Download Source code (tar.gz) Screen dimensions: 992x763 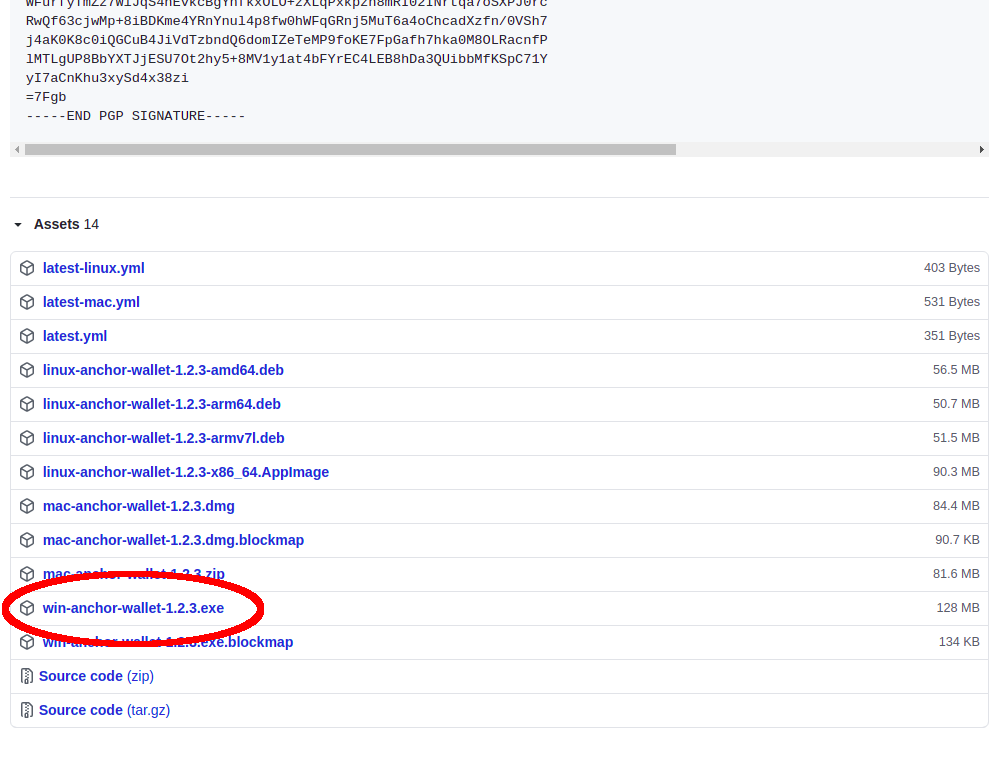click(x=104, y=710)
